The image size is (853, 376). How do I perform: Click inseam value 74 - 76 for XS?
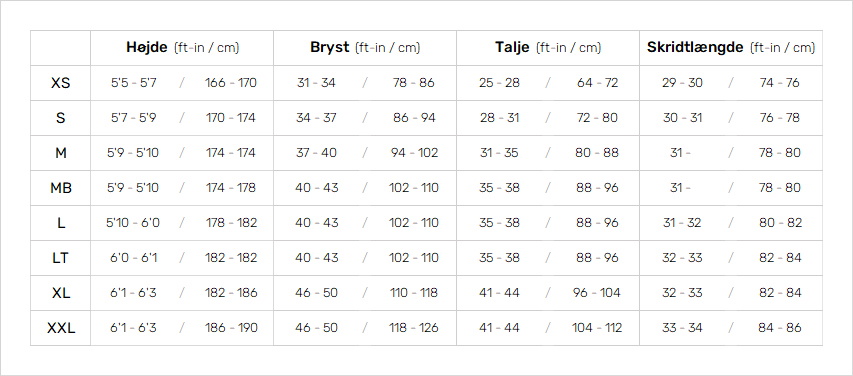[780, 83]
